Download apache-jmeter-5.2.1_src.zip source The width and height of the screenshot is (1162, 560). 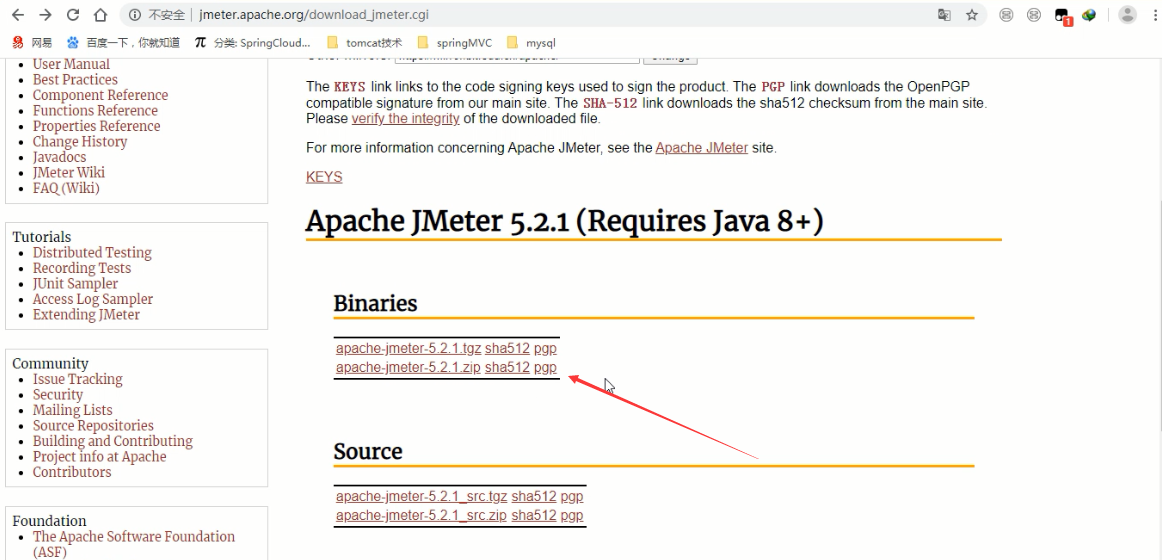click(421, 516)
